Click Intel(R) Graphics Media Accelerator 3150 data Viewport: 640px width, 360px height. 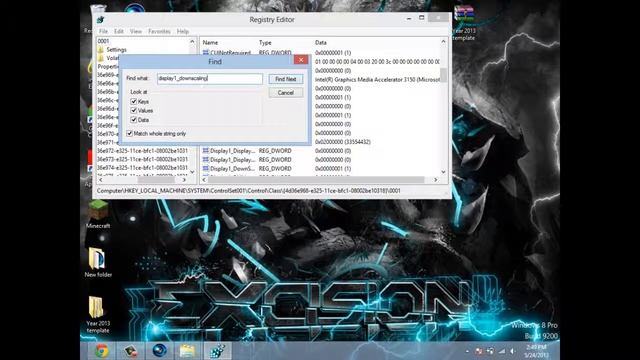377,80
